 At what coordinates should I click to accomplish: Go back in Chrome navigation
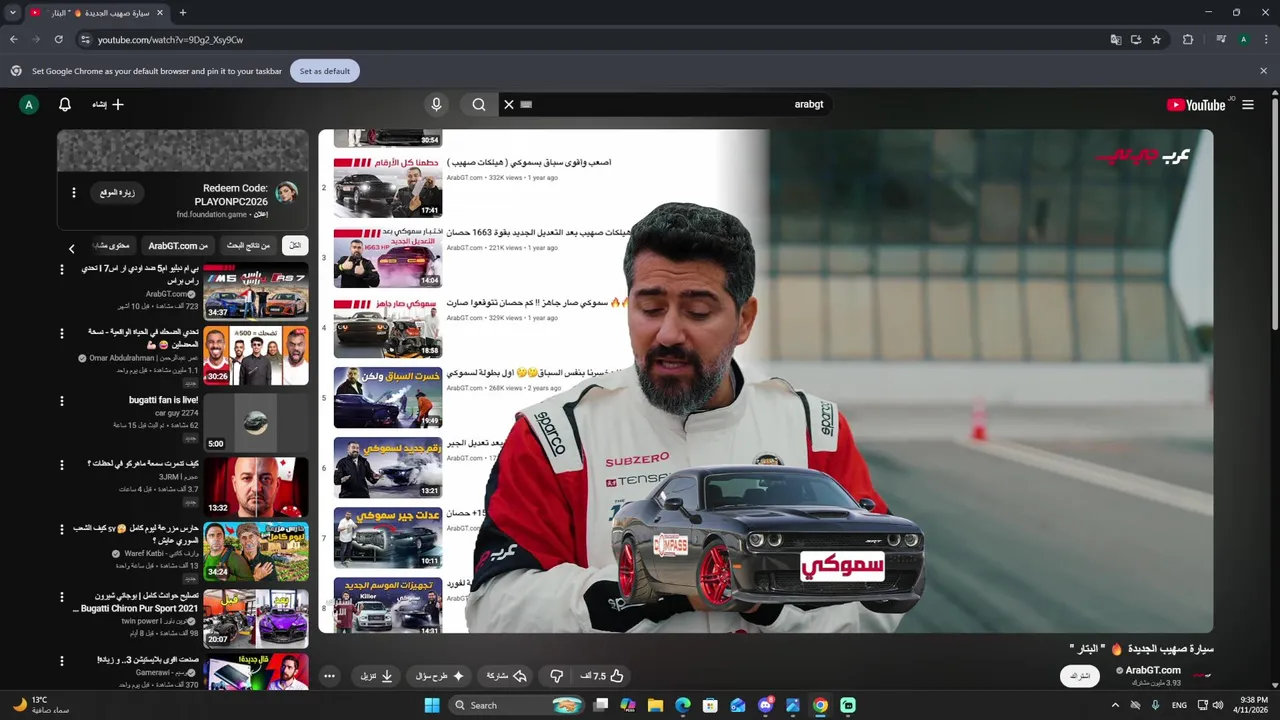click(x=14, y=39)
